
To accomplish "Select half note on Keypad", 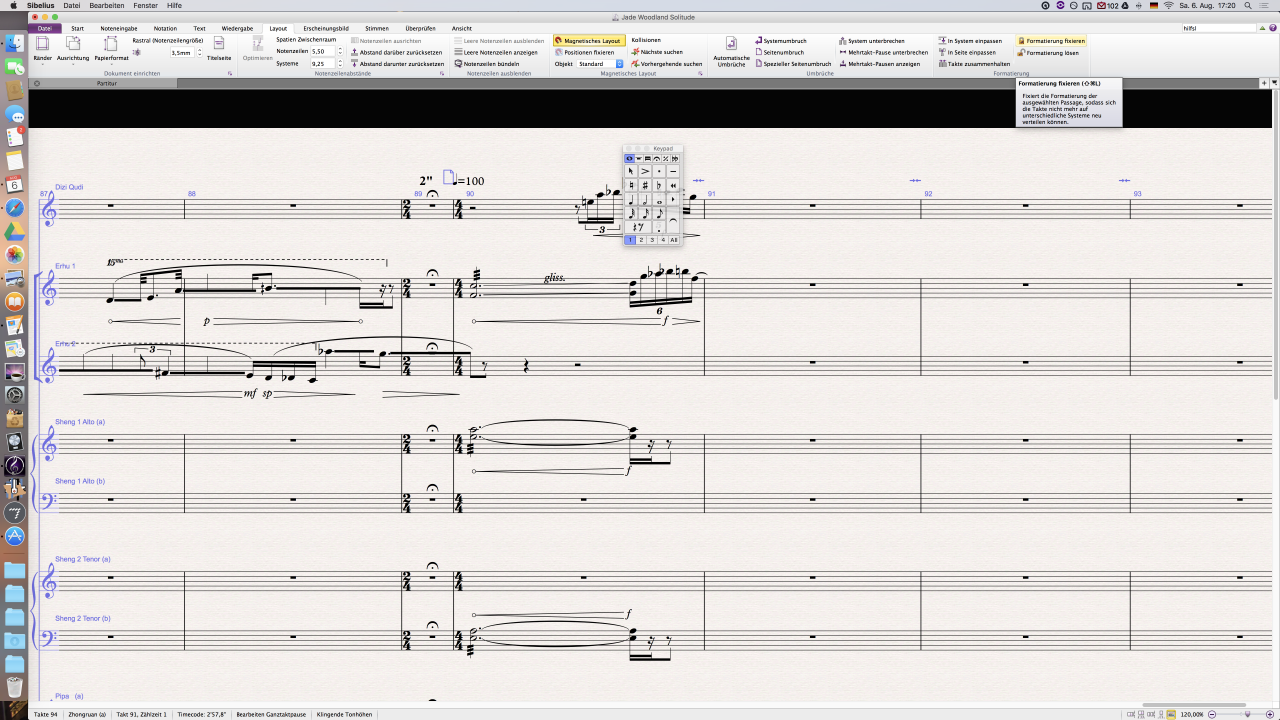I will point(645,199).
